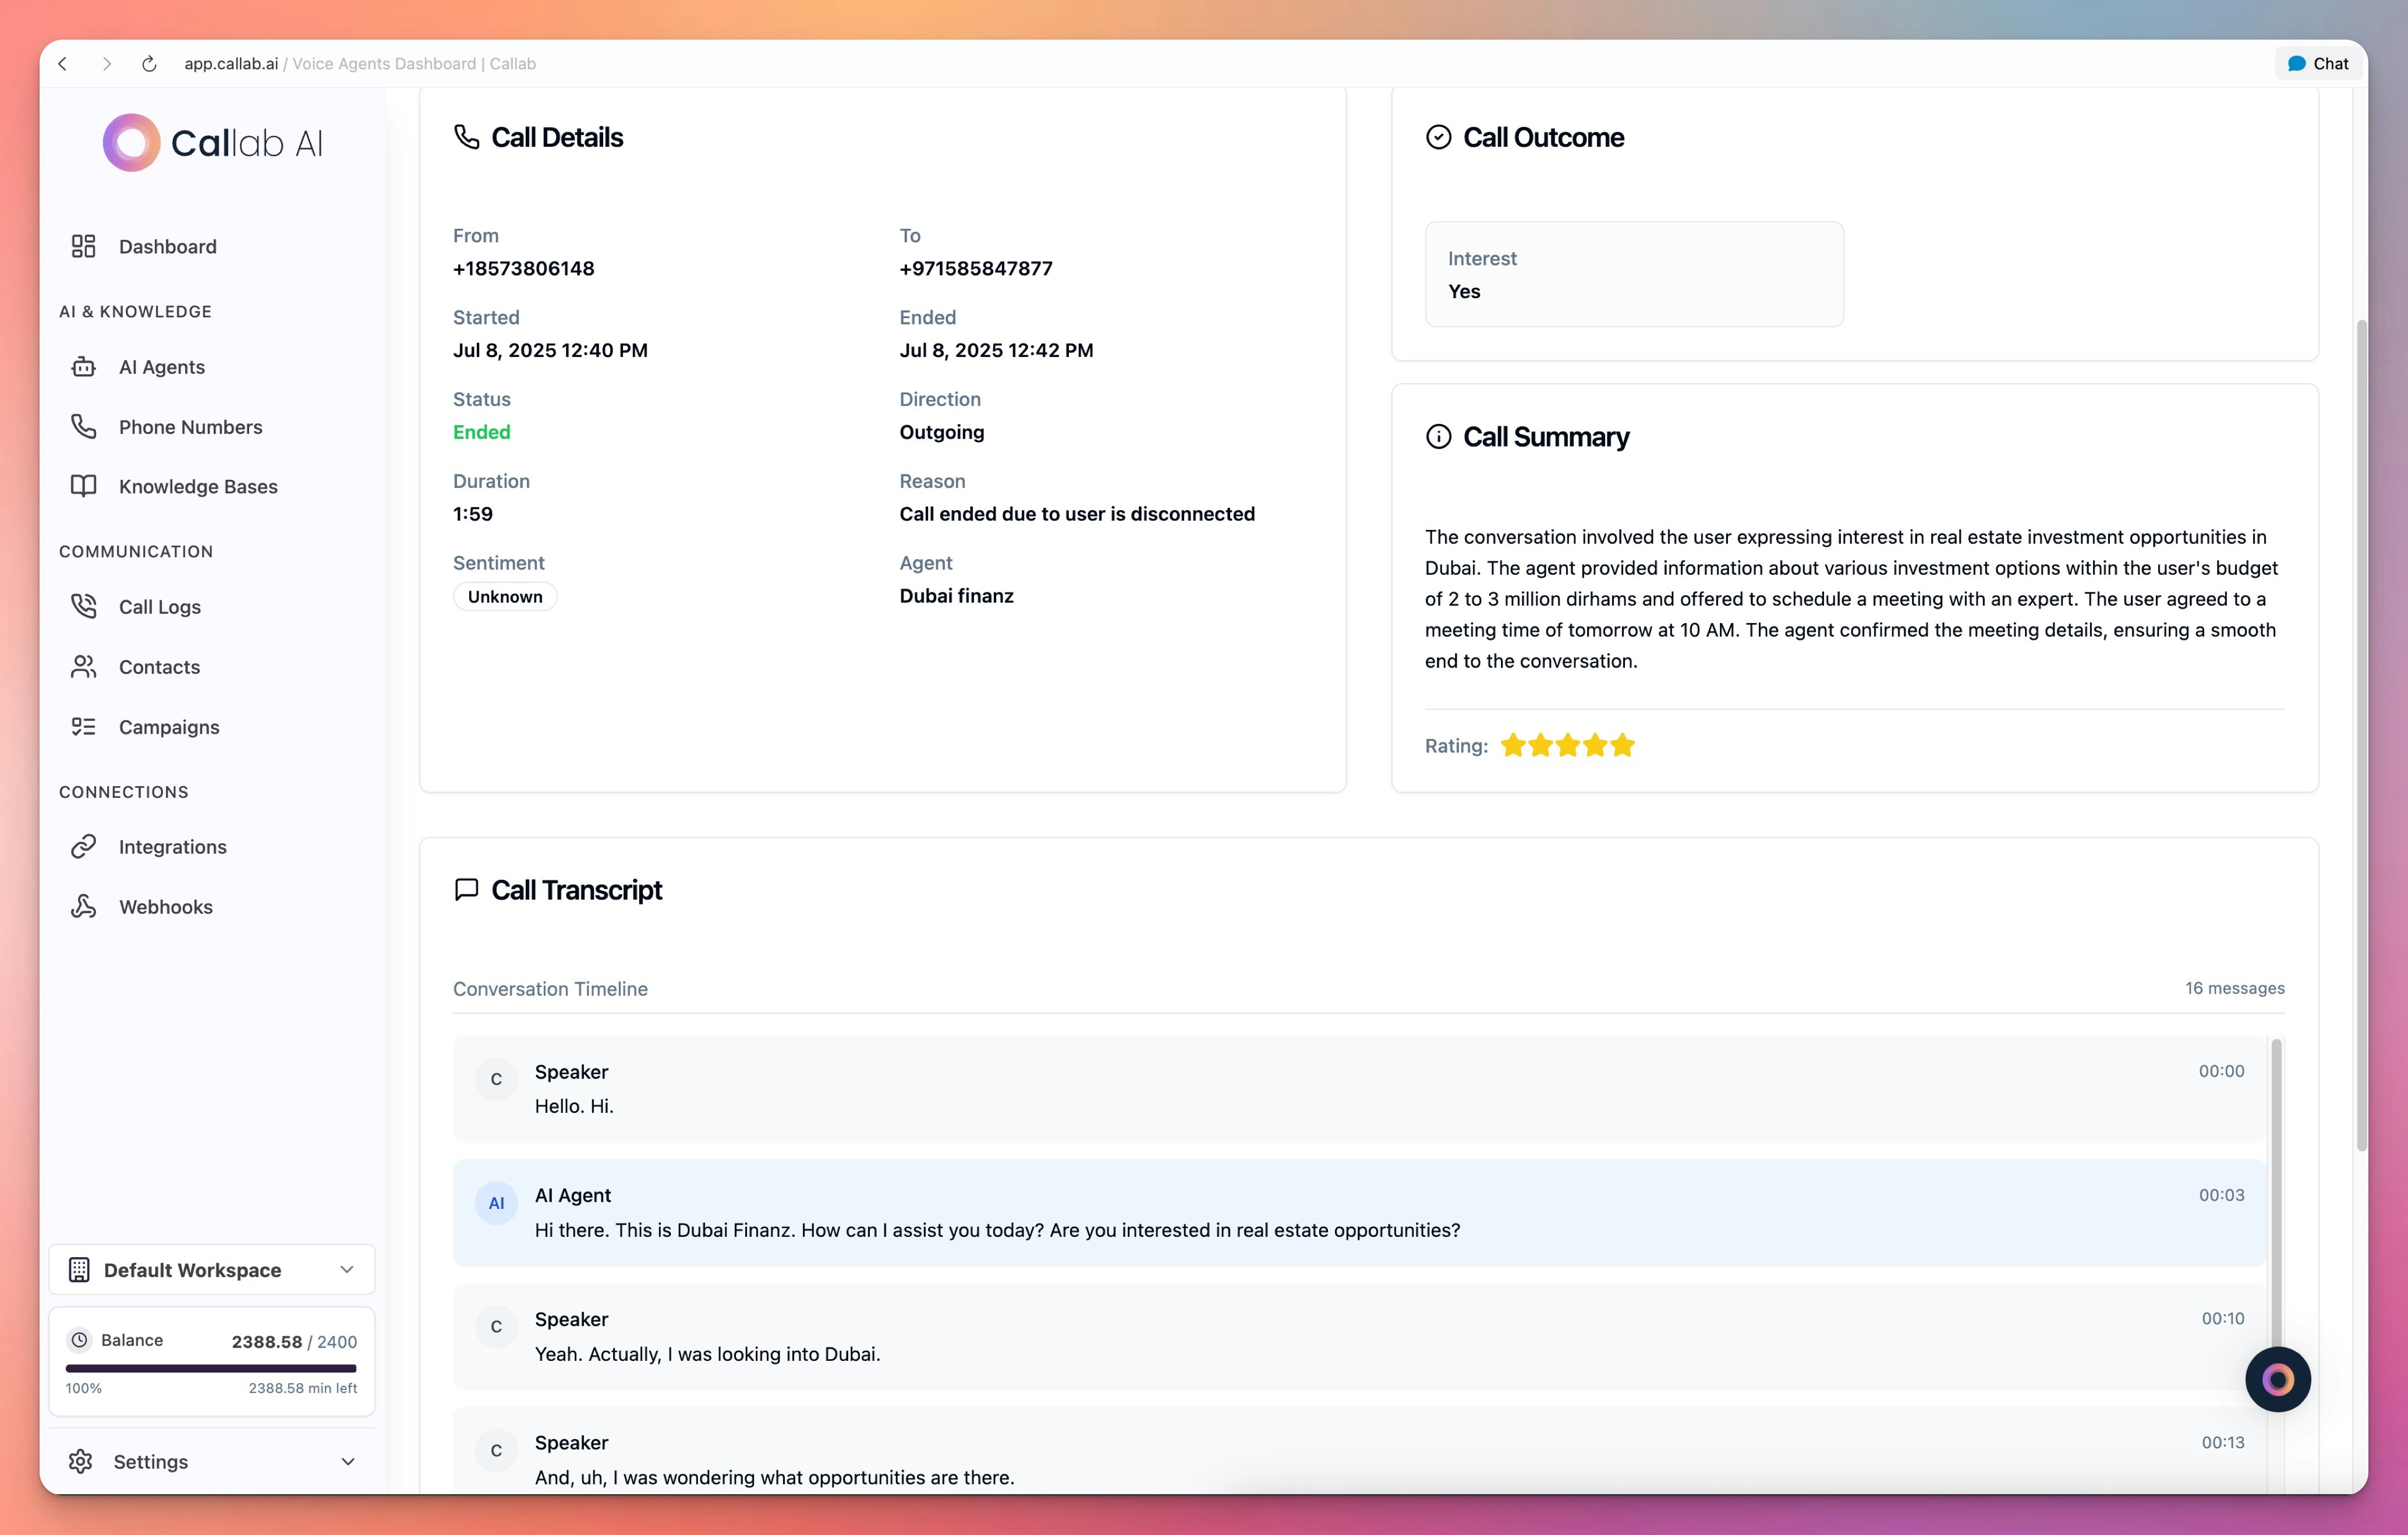Click the Default Workspace building icon
This screenshot has width=2408, height=1535.
[x=79, y=1270]
